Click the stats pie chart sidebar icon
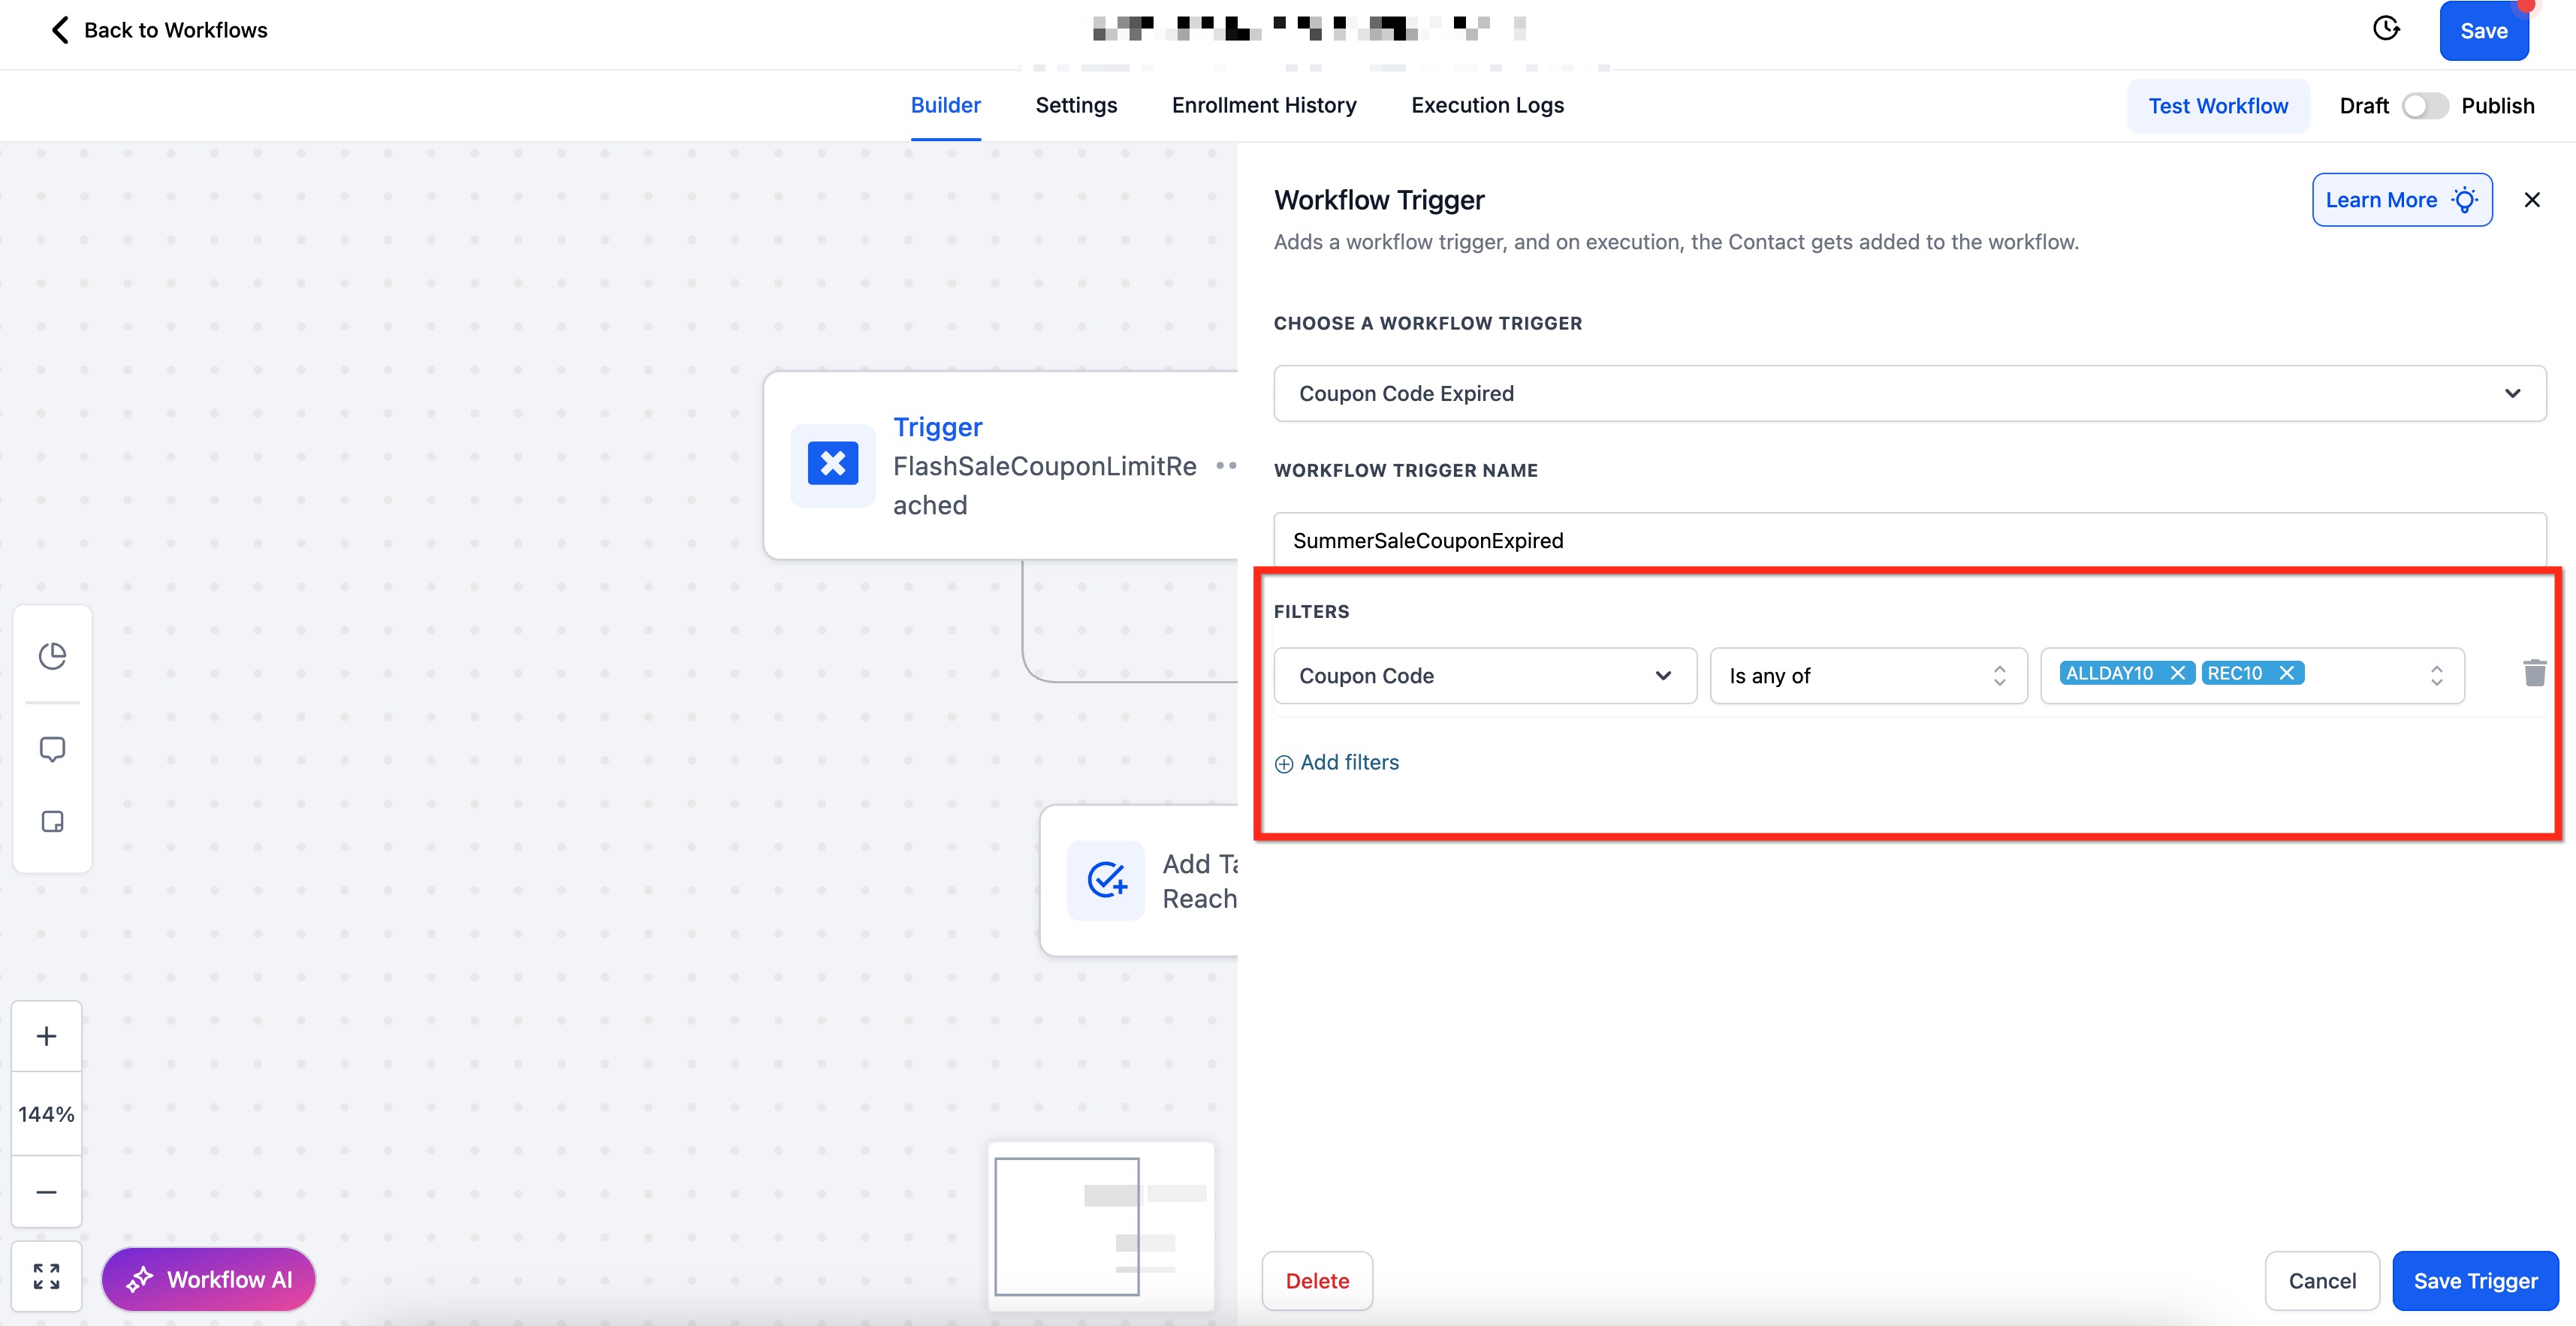This screenshot has width=2576, height=1326. tap(52, 656)
